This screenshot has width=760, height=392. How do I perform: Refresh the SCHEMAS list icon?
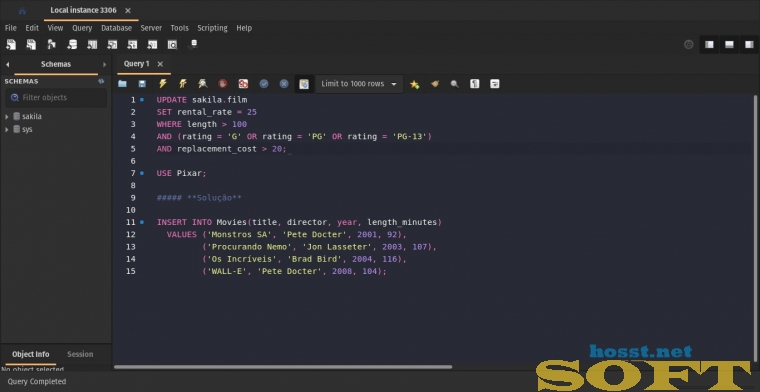(x=101, y=81)
